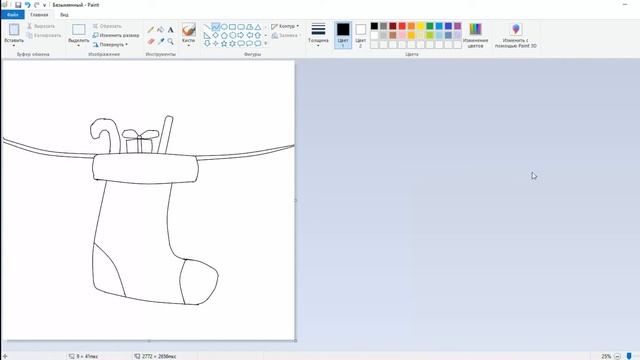Viewport: 640px width, 360px height.
Task: Pick the orange color swatch
Action: 411,26
